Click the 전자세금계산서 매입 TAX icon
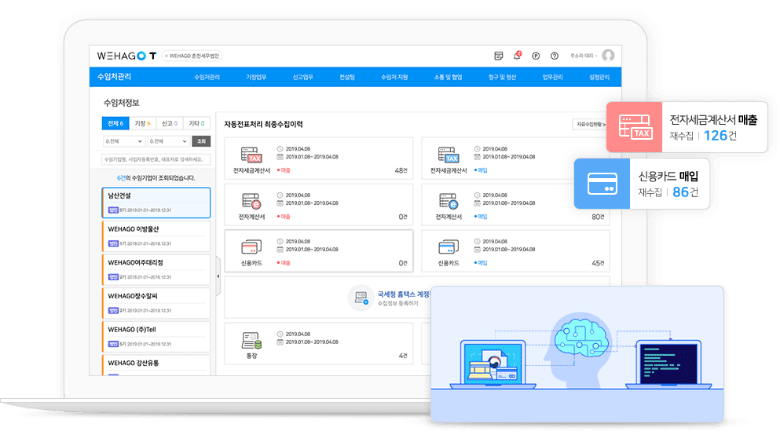This screenshot has width=780, height=438. 448,155
